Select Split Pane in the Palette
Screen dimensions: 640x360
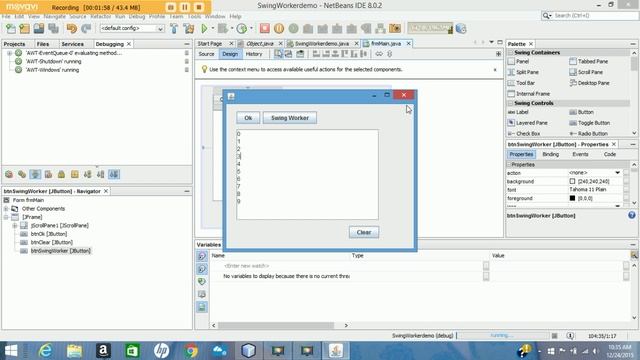[523, 72]
